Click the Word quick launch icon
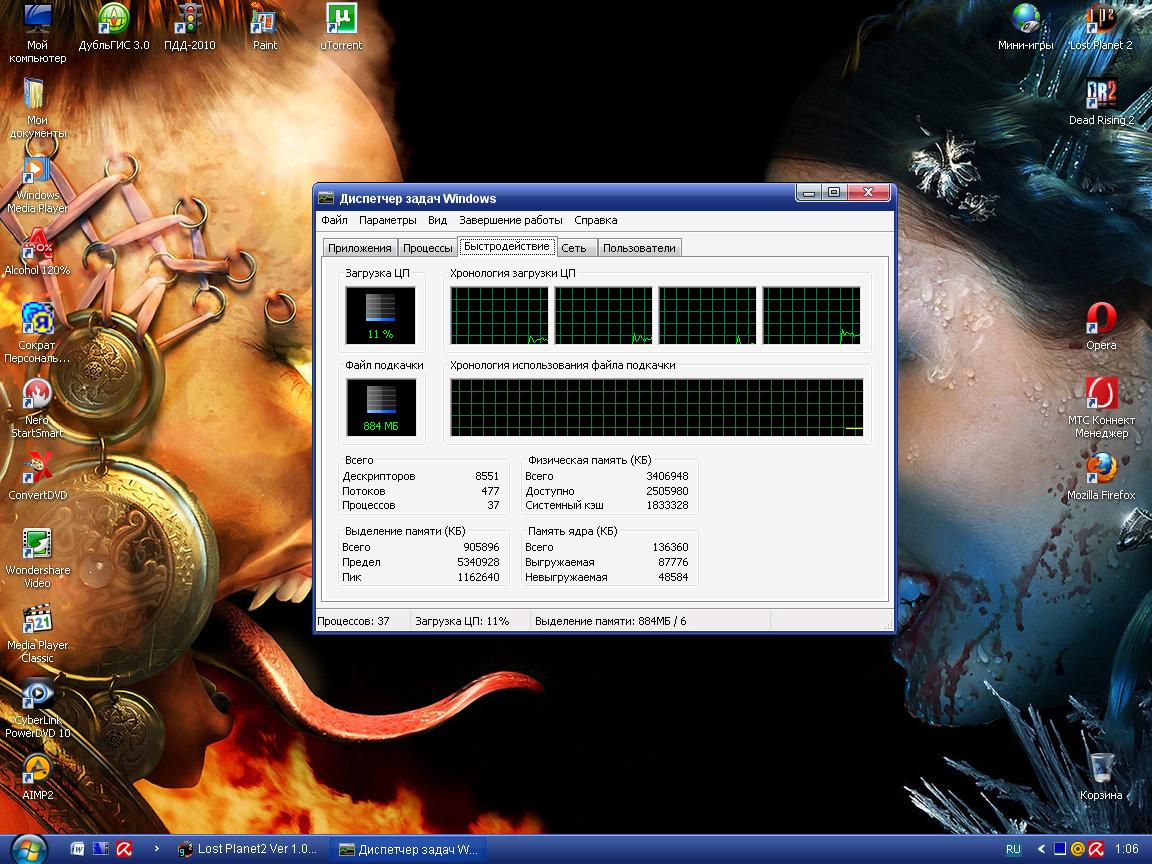Image resolution: width=1152 pixels, height=864 pixels. click(x=77, y=849)
